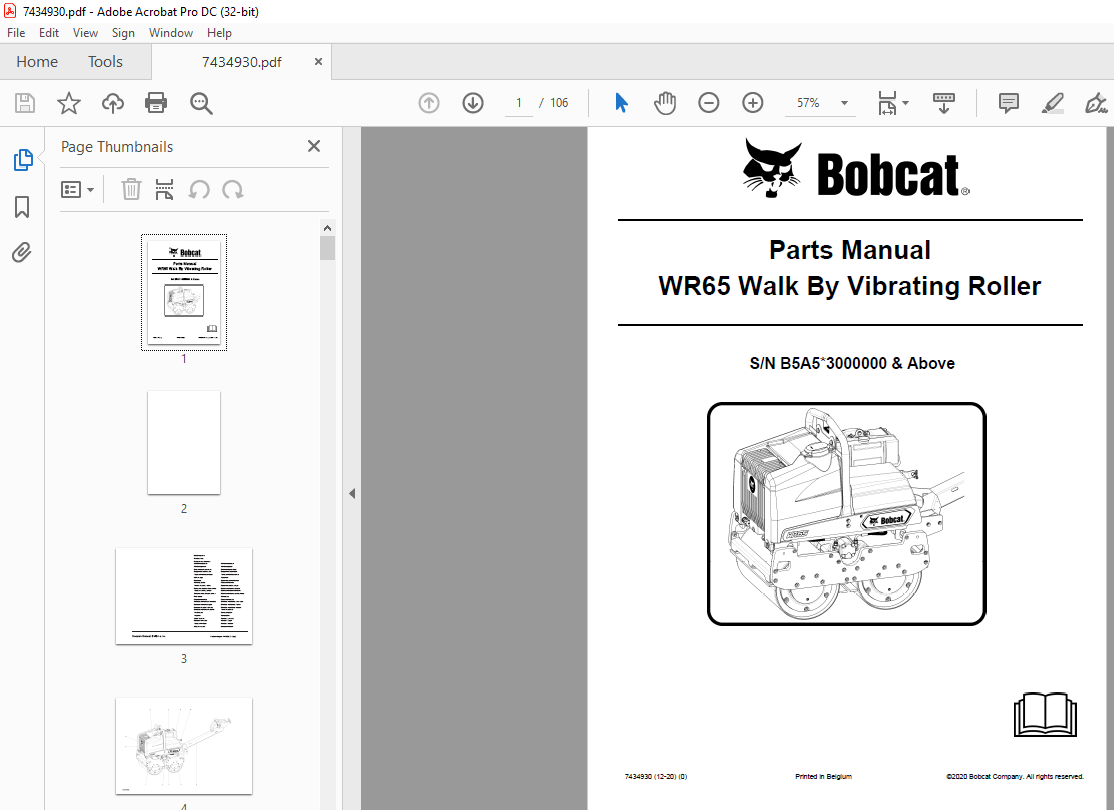The image size is (1114, 810).
Task: Click the roller illustration on cover page
Action: pyautogui.click(x=846, y=514)
